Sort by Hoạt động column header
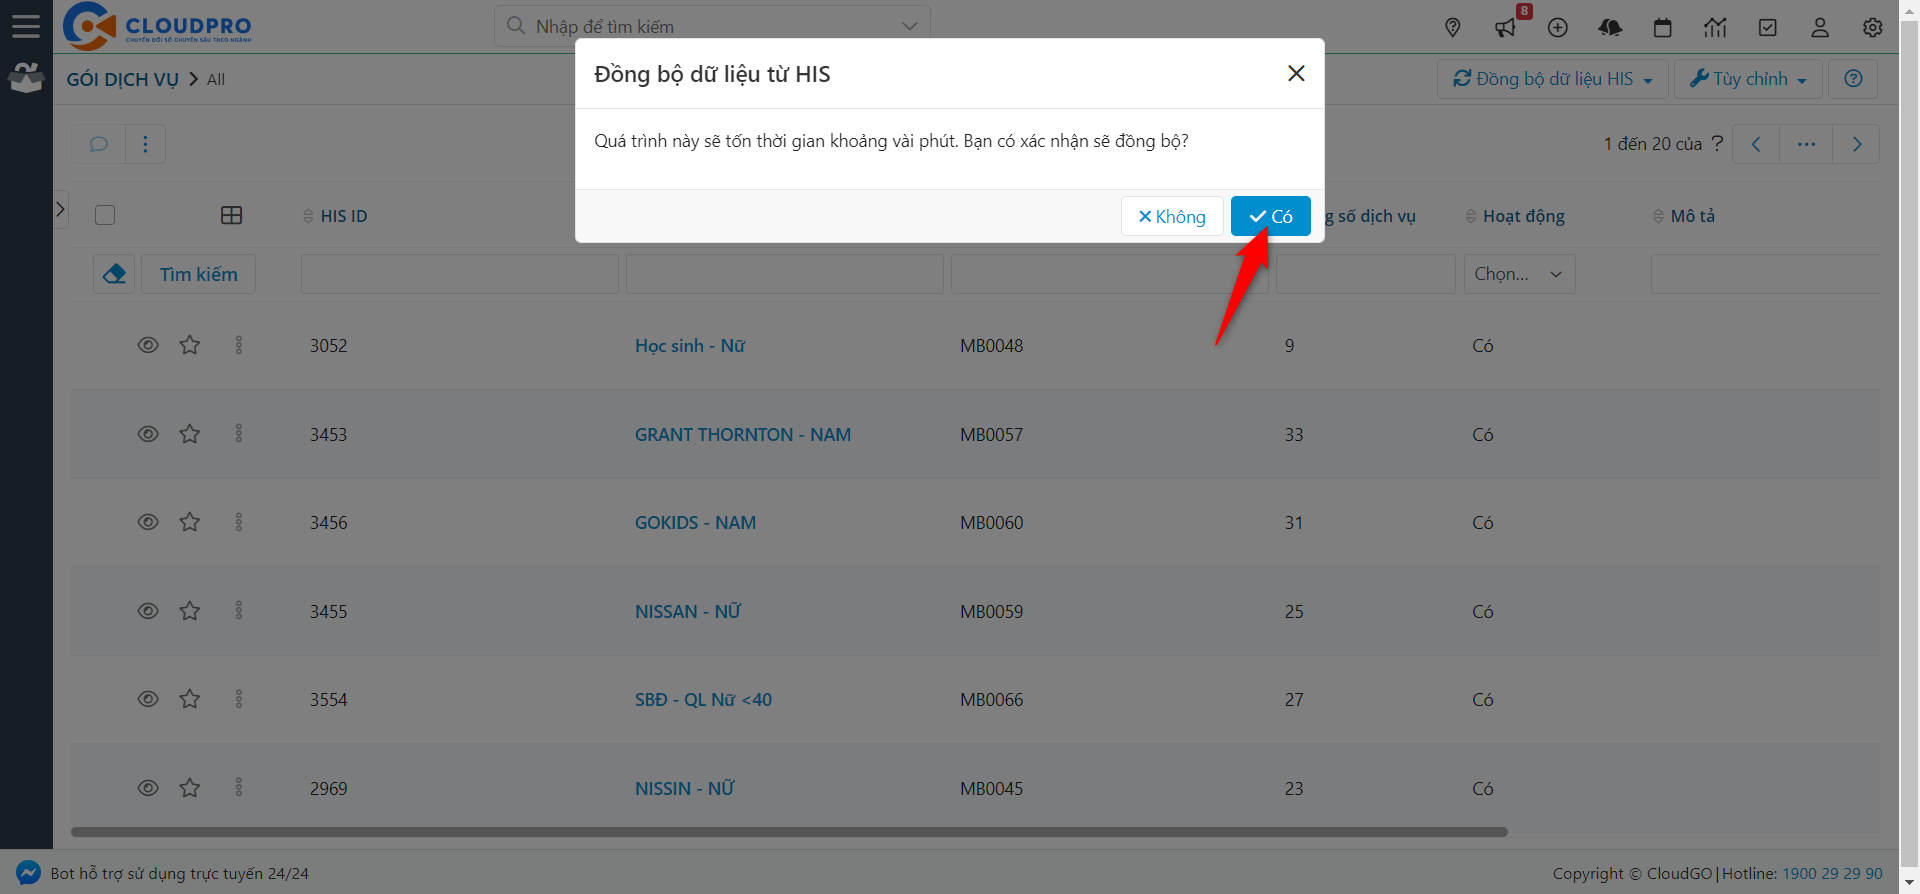 click(x=1515, y=216)
